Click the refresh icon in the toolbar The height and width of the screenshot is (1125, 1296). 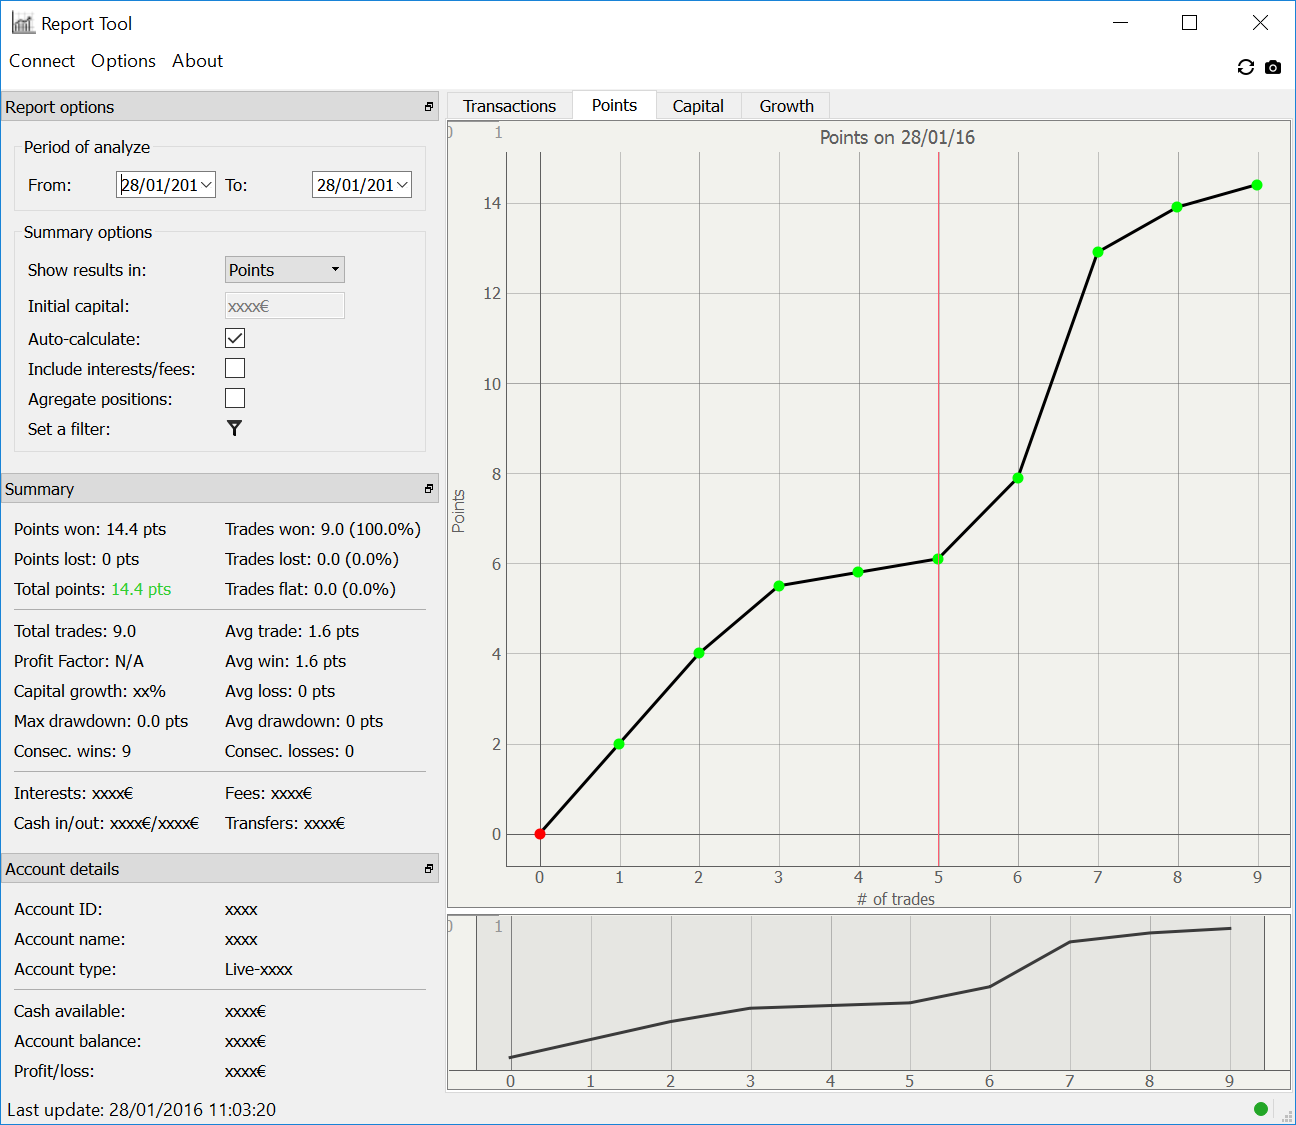point(1245,67)
